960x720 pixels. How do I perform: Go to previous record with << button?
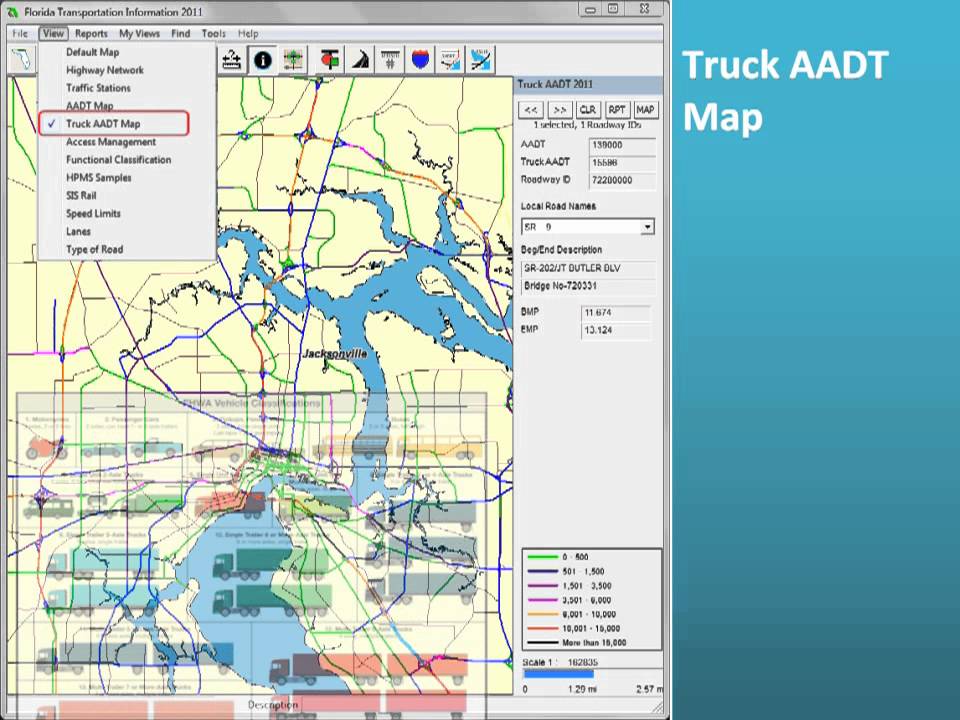531,110
